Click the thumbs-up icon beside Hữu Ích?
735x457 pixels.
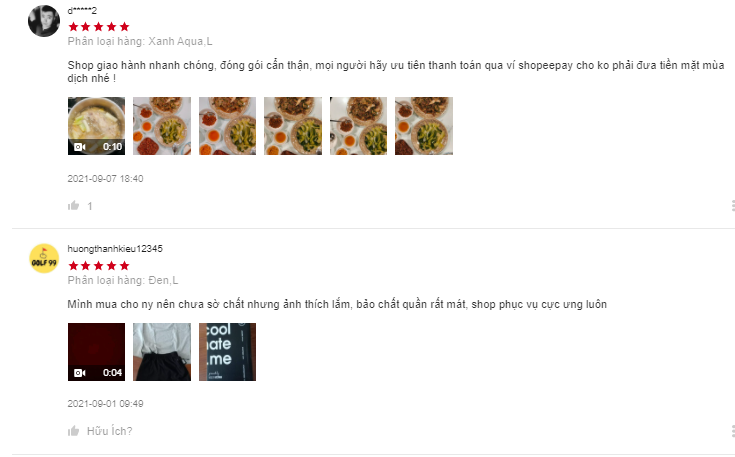pos(74,431)
